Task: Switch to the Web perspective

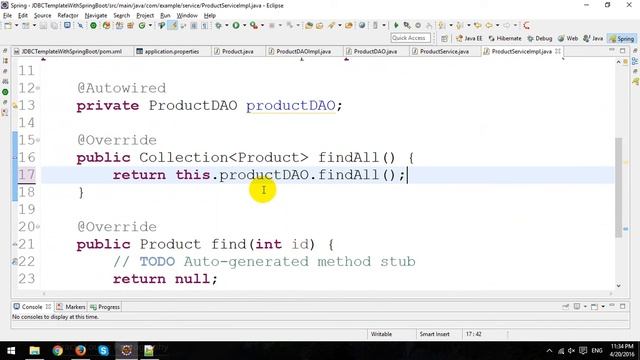Action: 568,38
